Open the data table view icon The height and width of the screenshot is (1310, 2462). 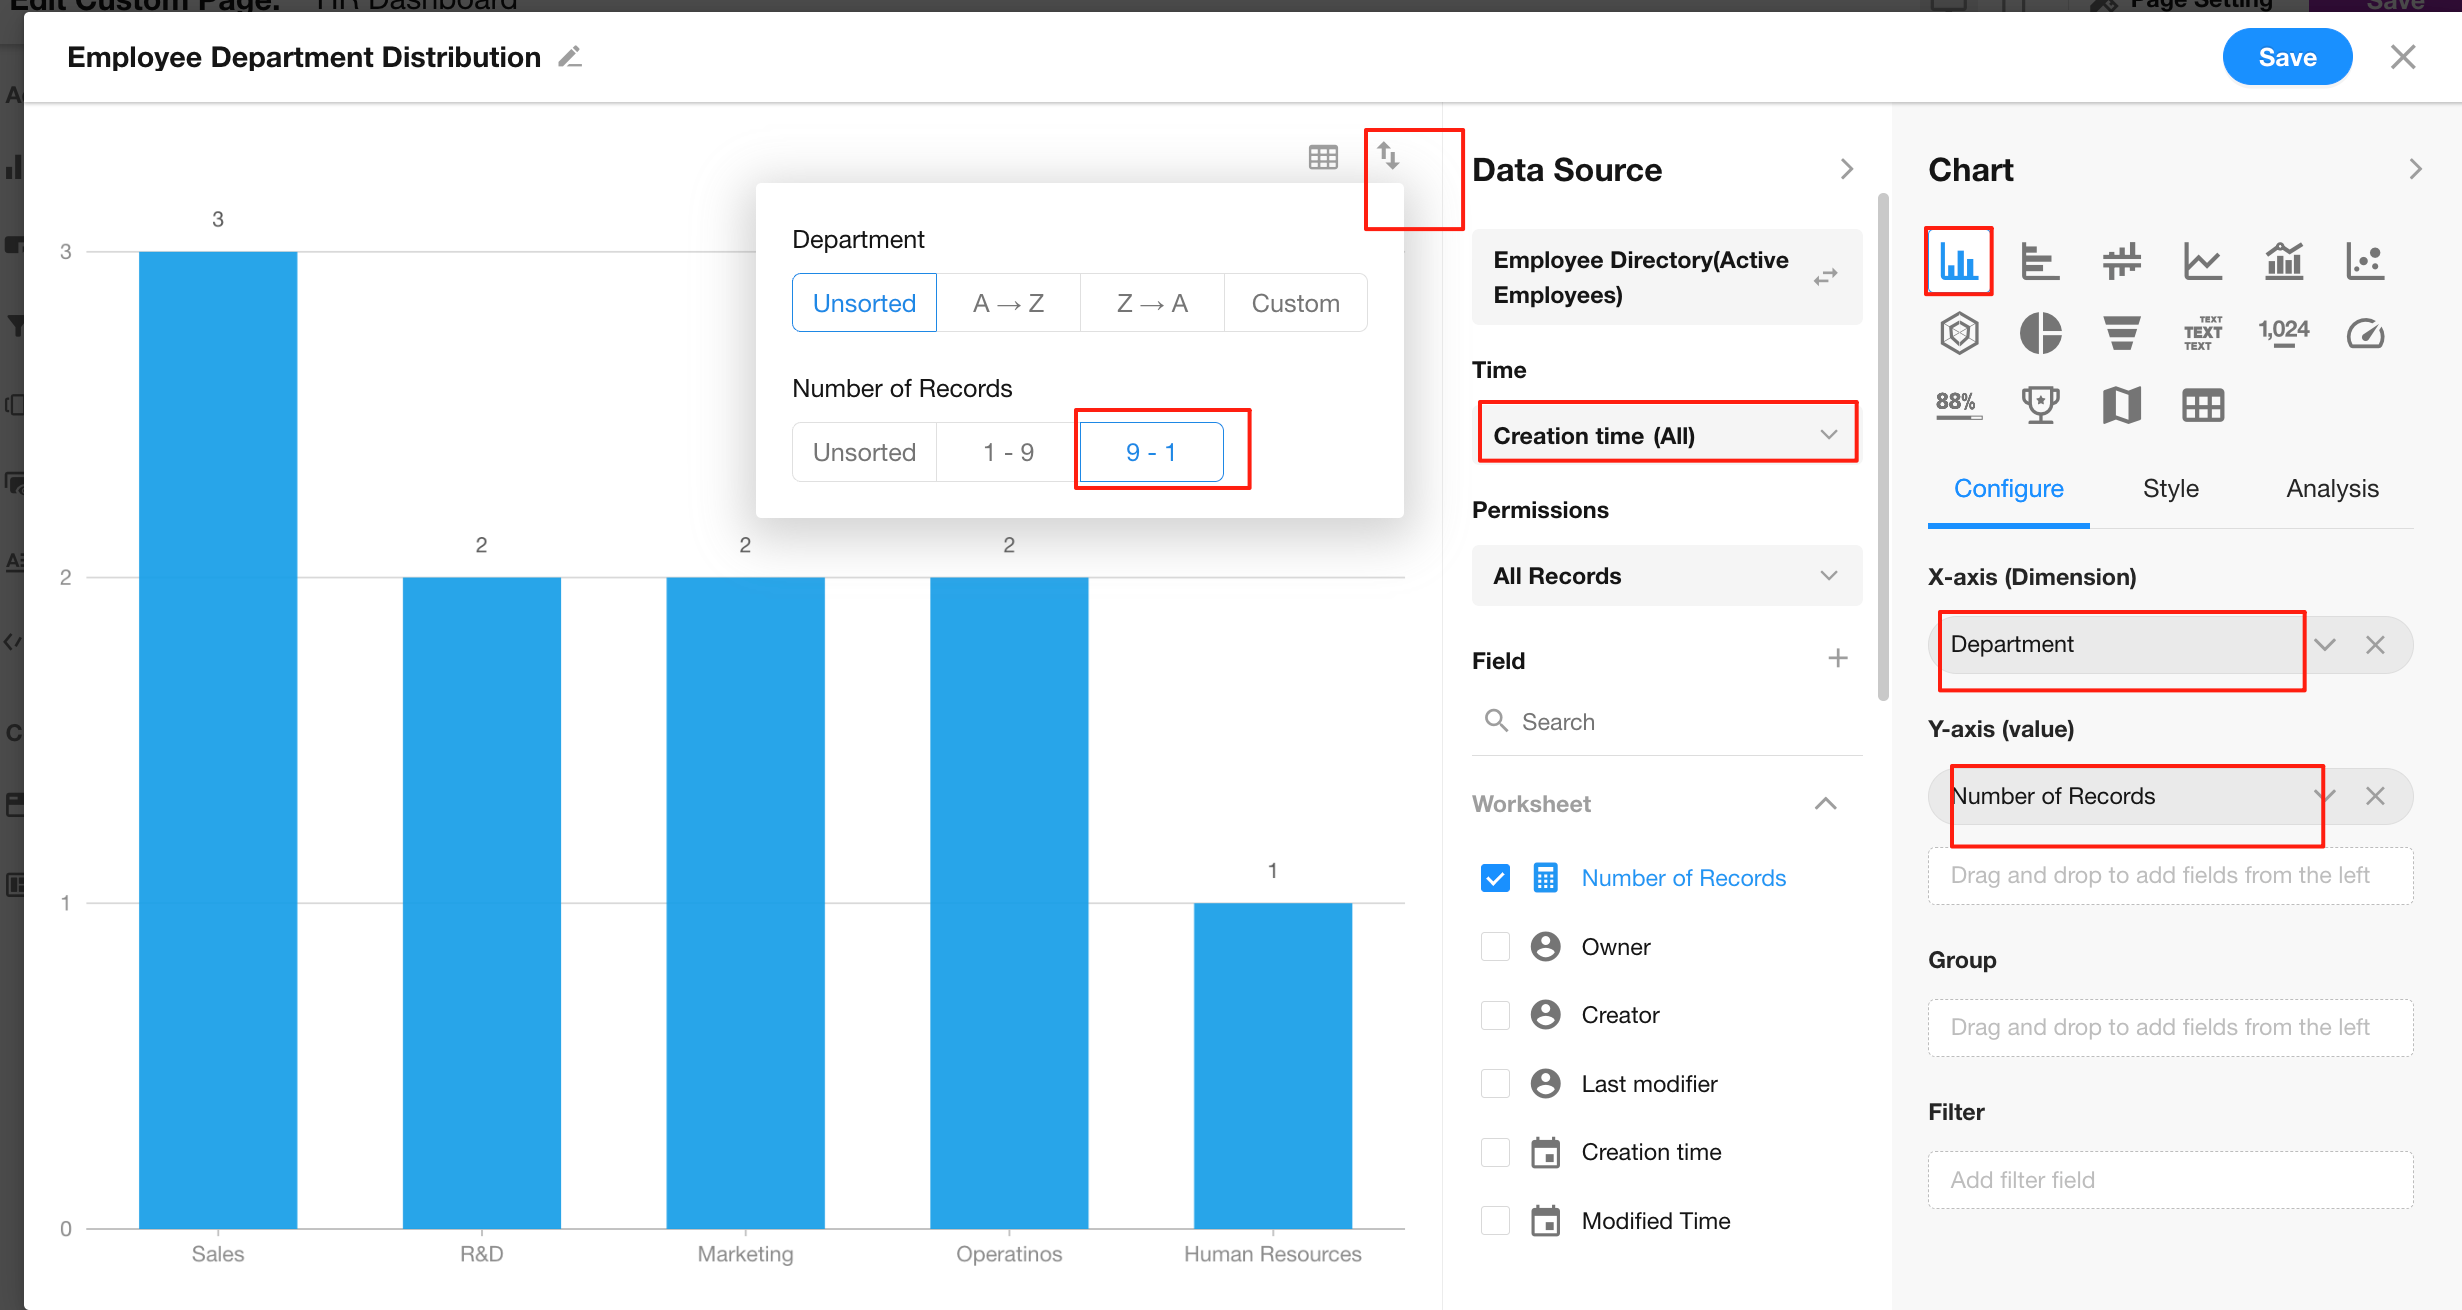pos(1323,157)
